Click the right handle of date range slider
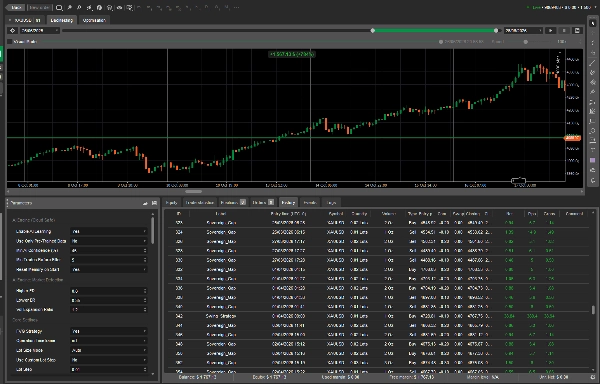Image resolution: width=600 pixels, height=384 pixels. click(496, 31)
